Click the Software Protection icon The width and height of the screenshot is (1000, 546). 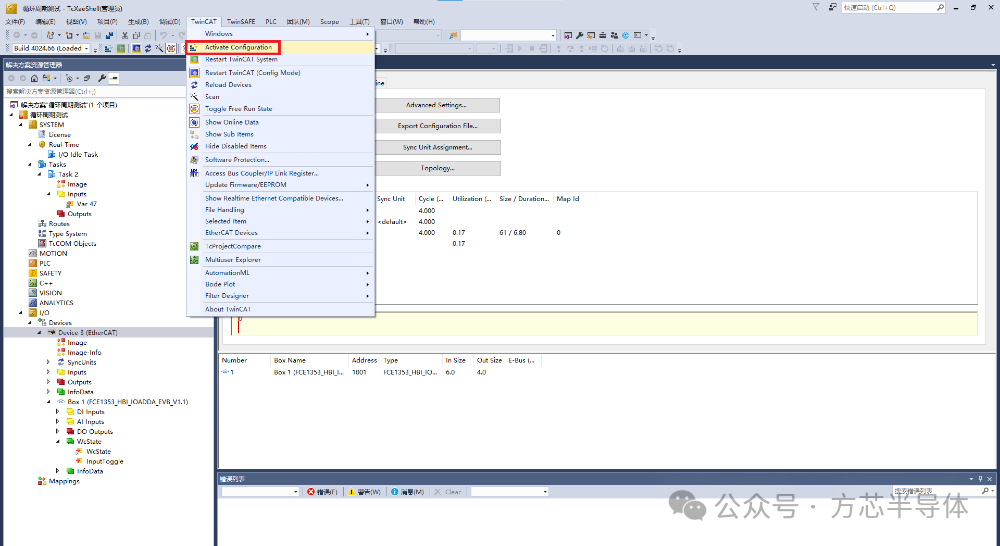(x=195, y=160)
